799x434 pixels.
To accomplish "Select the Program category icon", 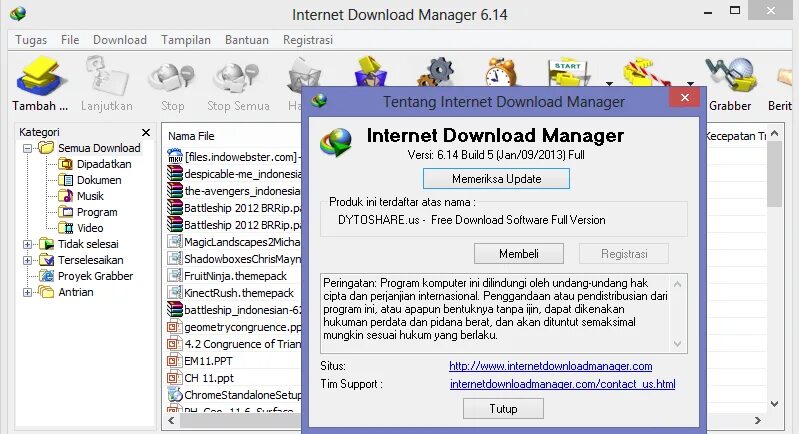I will 65,212.
